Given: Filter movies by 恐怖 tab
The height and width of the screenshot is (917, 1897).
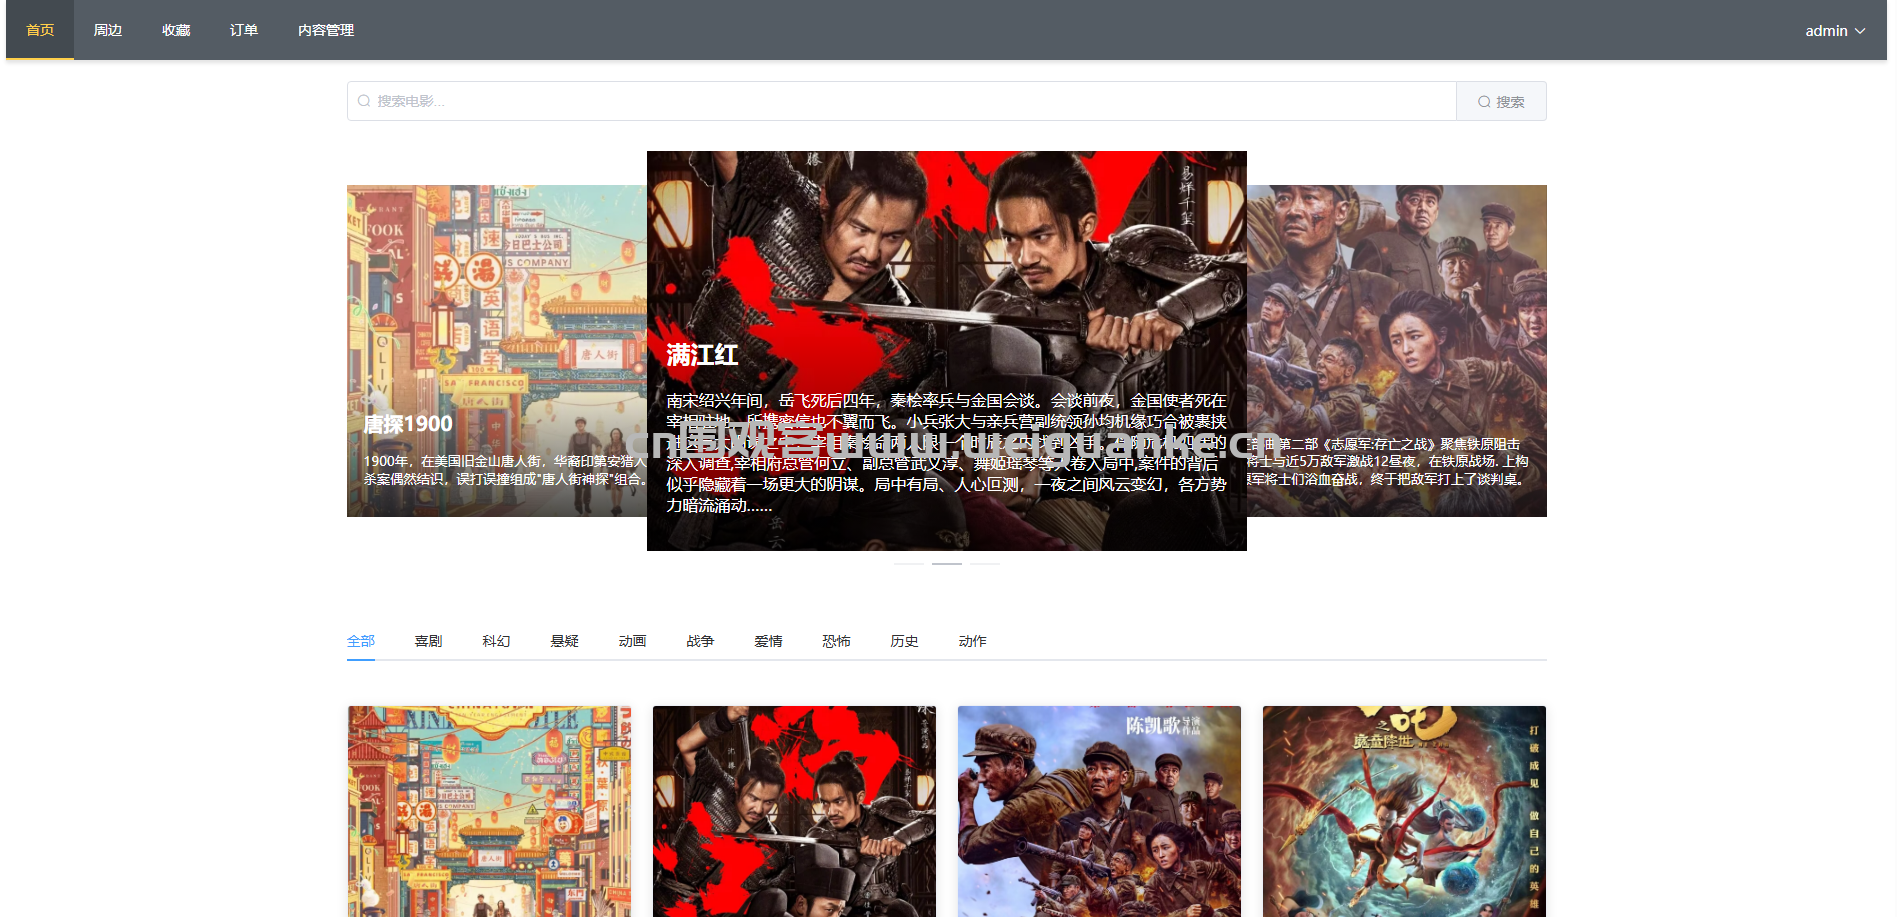Looking at the screenshot, I should 837,641.
